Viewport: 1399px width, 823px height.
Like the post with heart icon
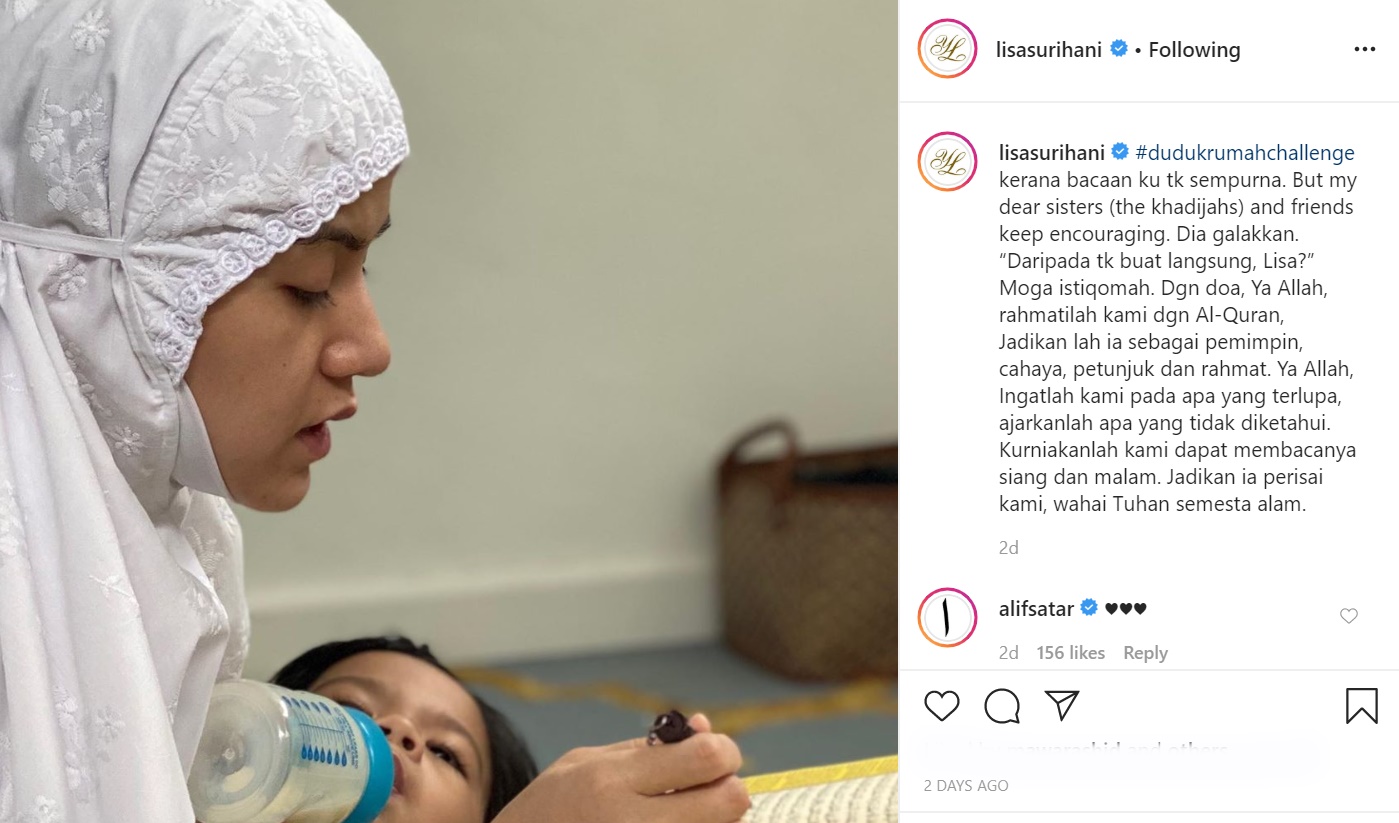pos(942,706)
